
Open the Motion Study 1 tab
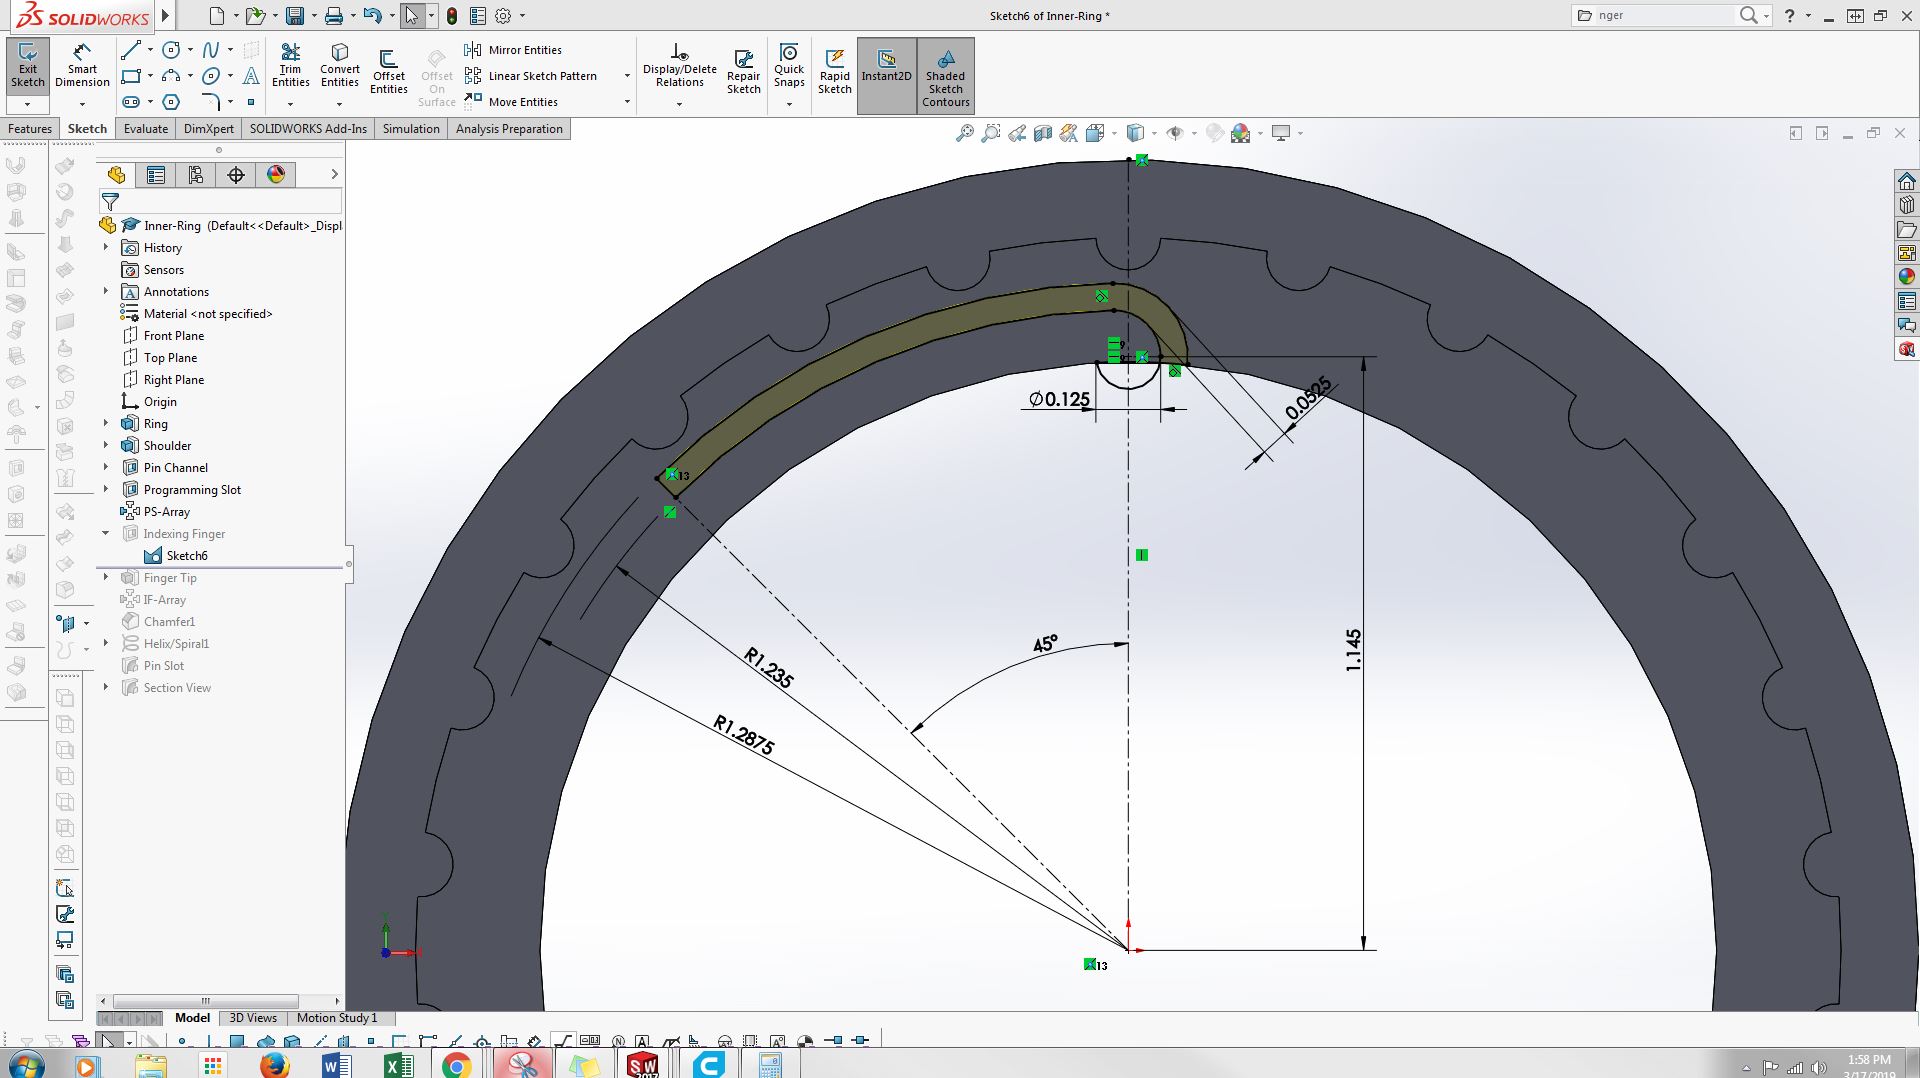336,1018
